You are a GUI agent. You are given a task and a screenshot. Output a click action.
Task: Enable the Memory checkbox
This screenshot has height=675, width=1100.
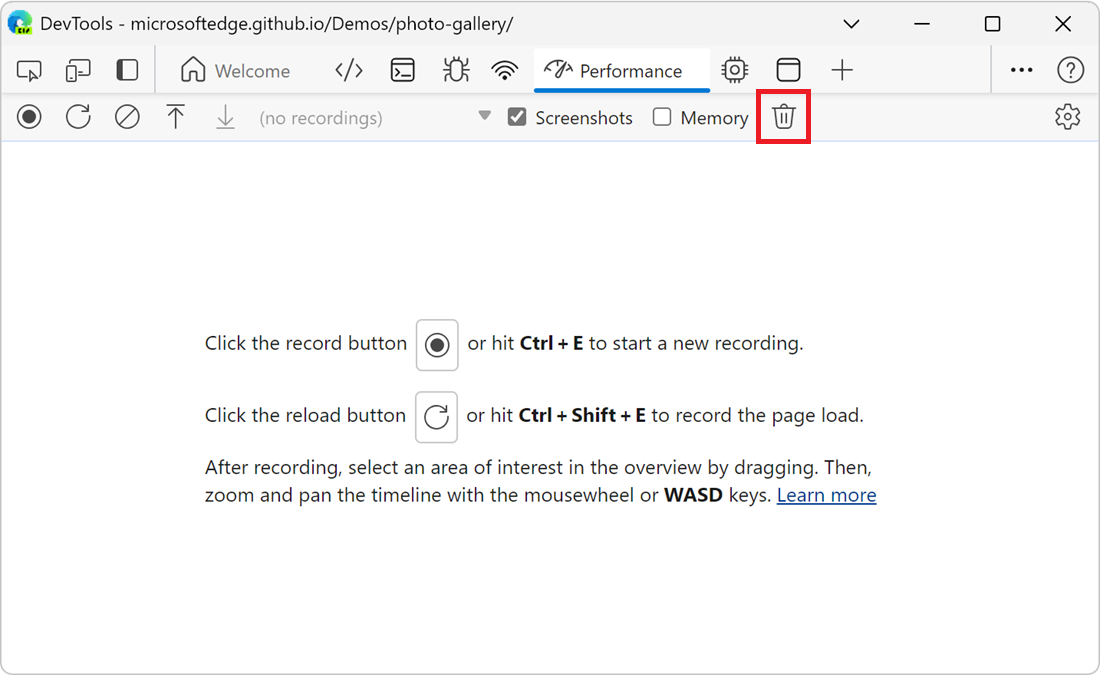(662, 117)
